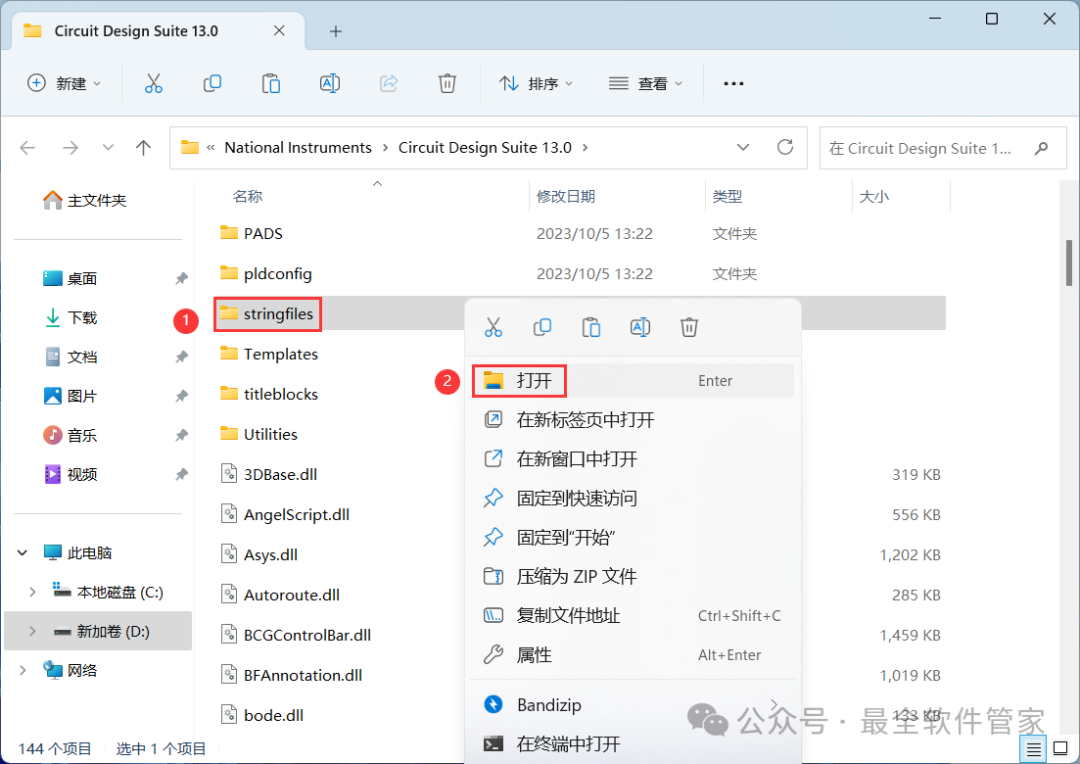Unpin 文档 from quick access
1080x764 pixels.
[x=181, y=357]
